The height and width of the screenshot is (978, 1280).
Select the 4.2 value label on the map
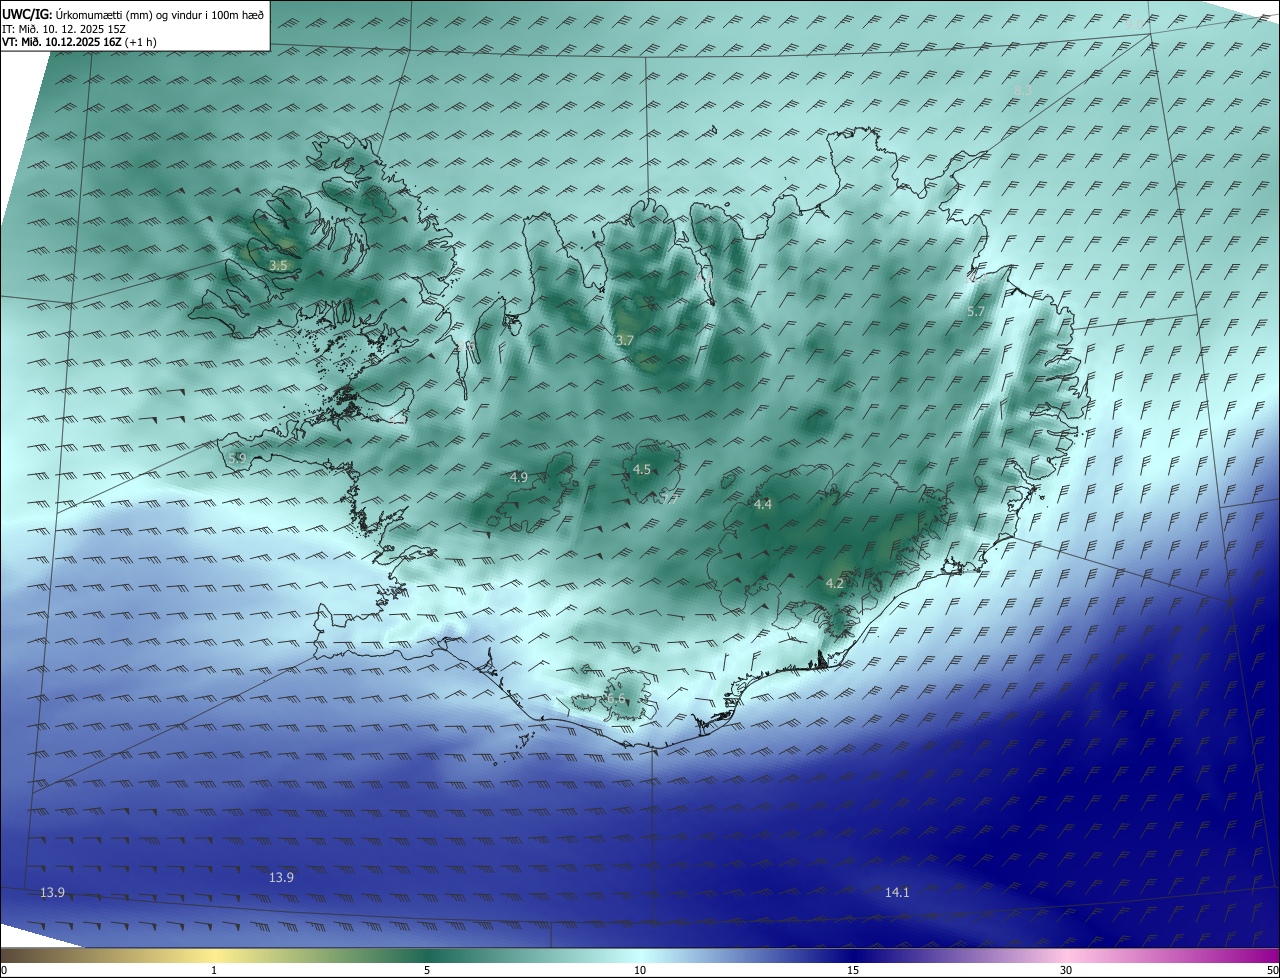[x=835, y=583]
